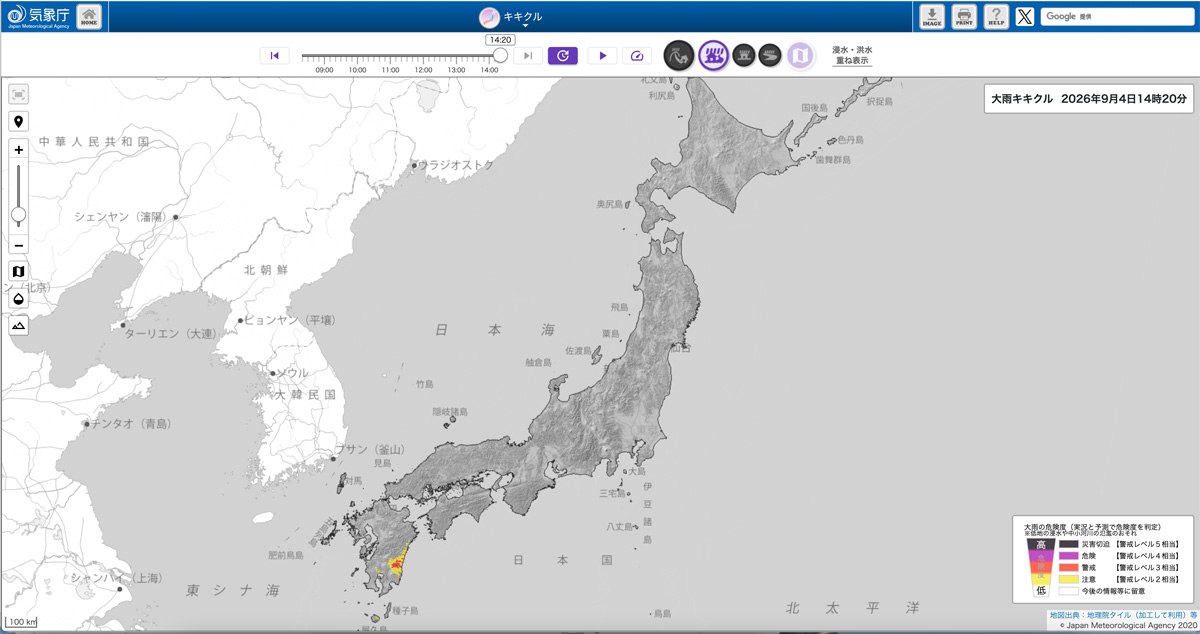
Task: Toggle the map layer icon in sidebar
Action: coord(19,272)
